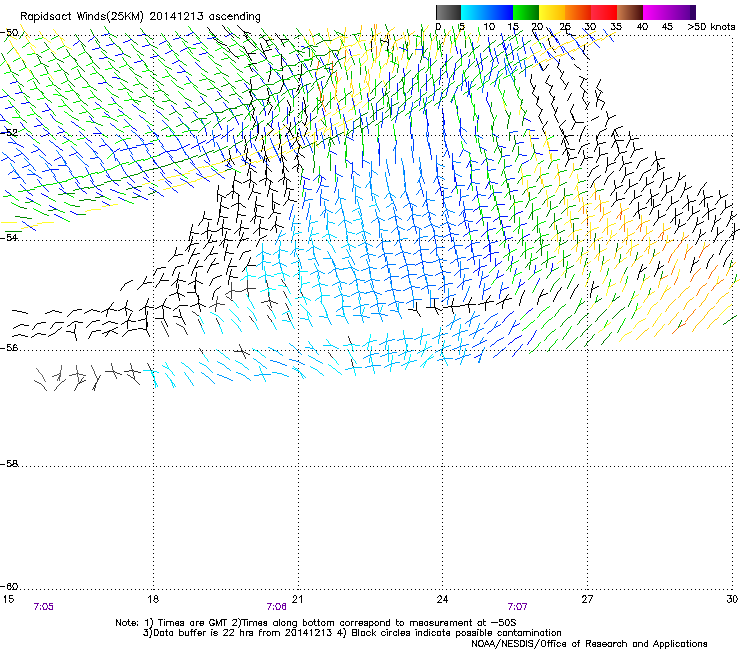This screenshot has width=740, height=650.
Task: Click the yellow 20-25 knots legend swatch
Action: [552, 12]
